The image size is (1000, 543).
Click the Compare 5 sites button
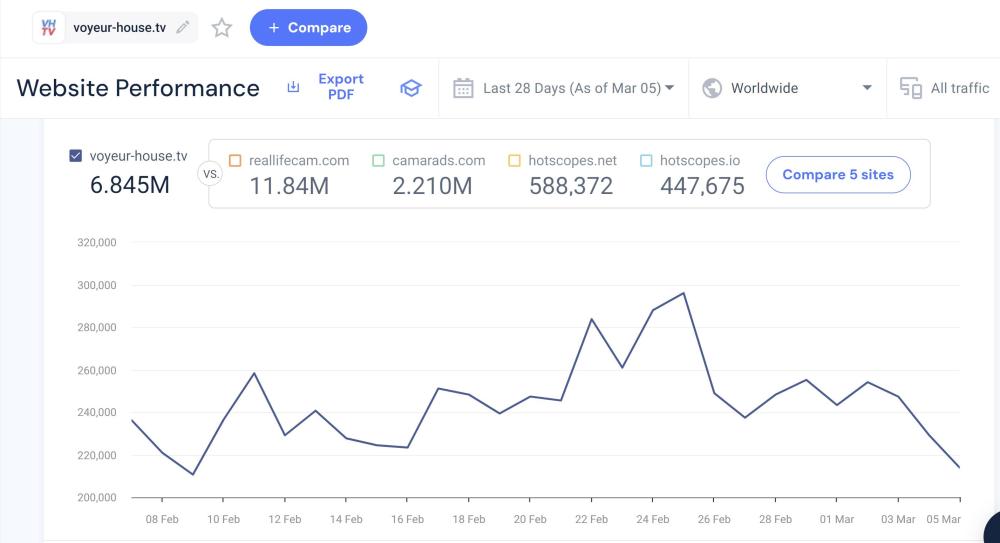pos(837,174)
